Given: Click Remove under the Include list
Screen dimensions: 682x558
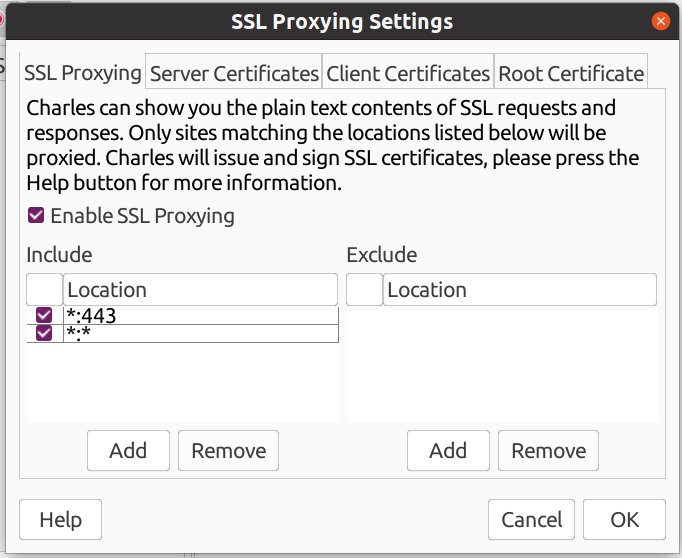Looking at the screenshot, I should pyautogui.click(x=228, y=451).
